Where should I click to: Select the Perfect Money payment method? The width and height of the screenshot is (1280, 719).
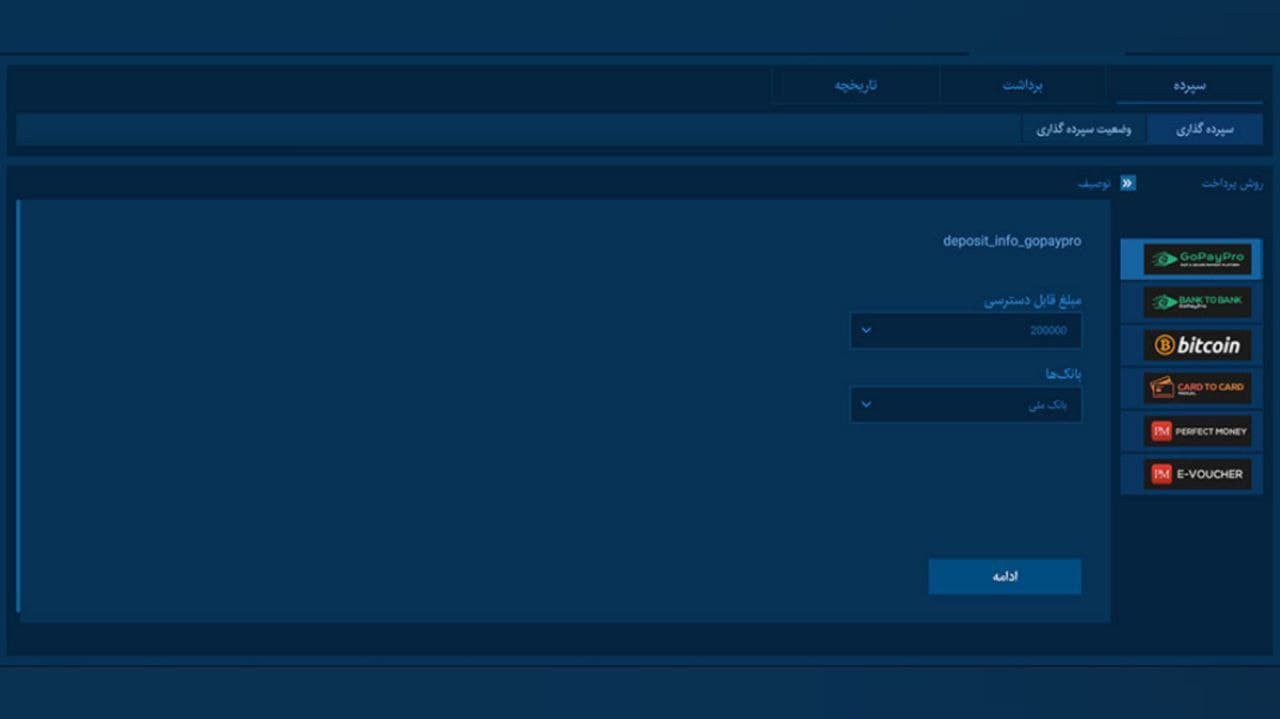[x=1196, y=431]
